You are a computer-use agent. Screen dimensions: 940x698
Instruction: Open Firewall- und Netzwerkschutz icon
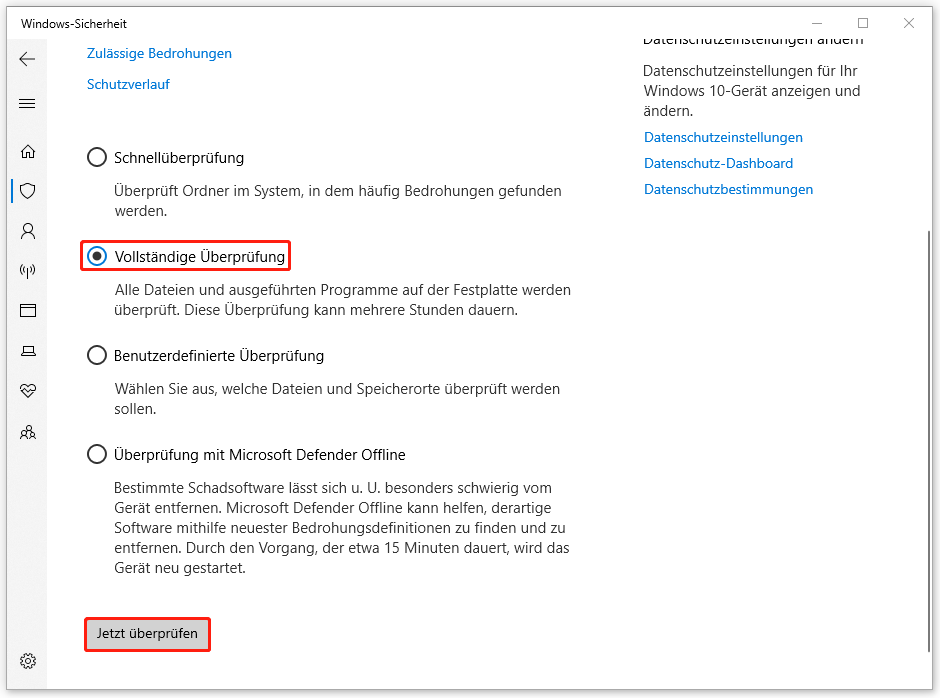(x=28, y=270)
